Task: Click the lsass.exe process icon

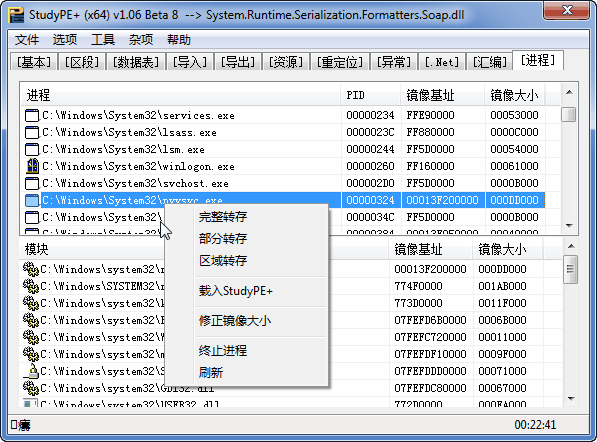Action: (32, 132)
